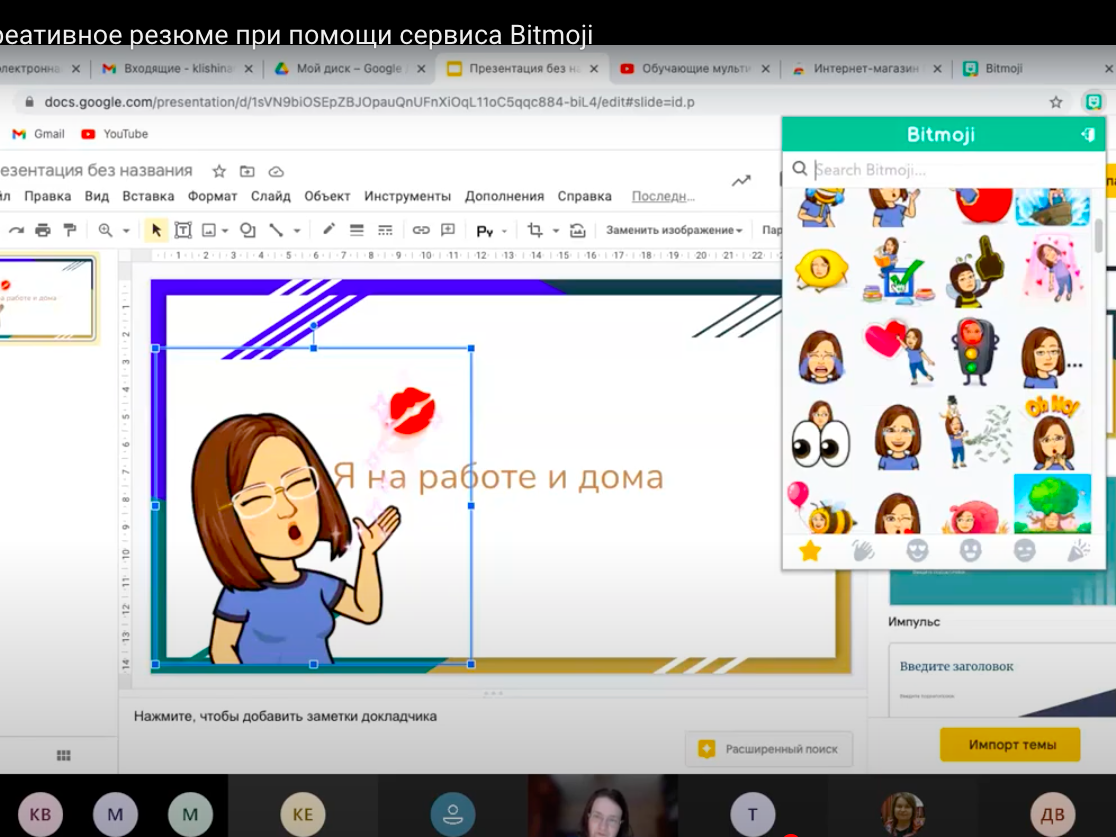This screenshot has height=837, width=1116.
Task: Click the crop image tool
Action: coord(535,230)
